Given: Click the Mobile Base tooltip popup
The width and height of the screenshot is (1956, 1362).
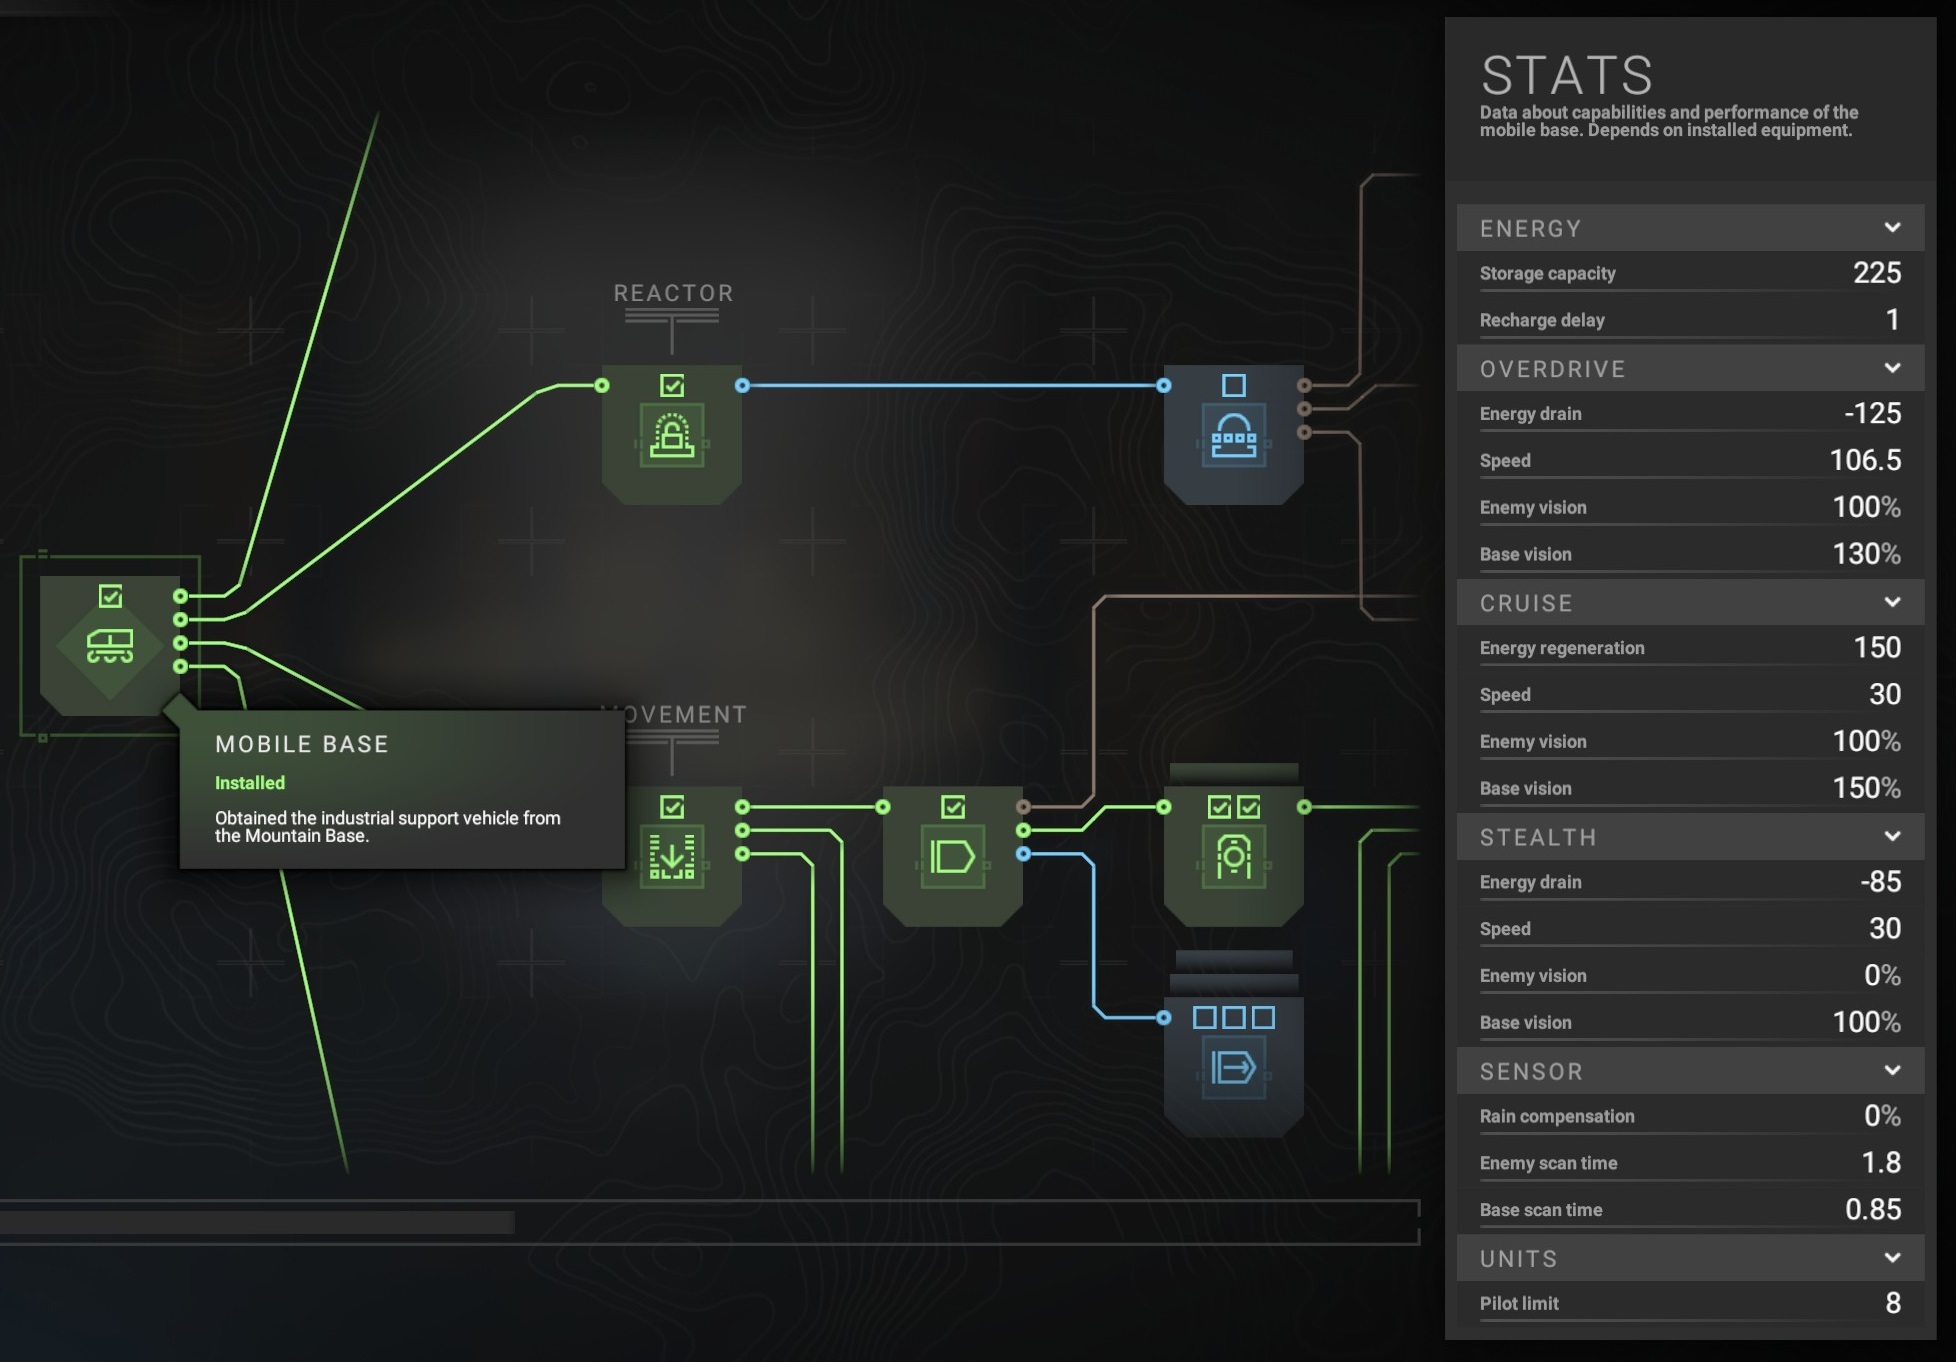Looking at the screenshot, I should click(400, 790).
